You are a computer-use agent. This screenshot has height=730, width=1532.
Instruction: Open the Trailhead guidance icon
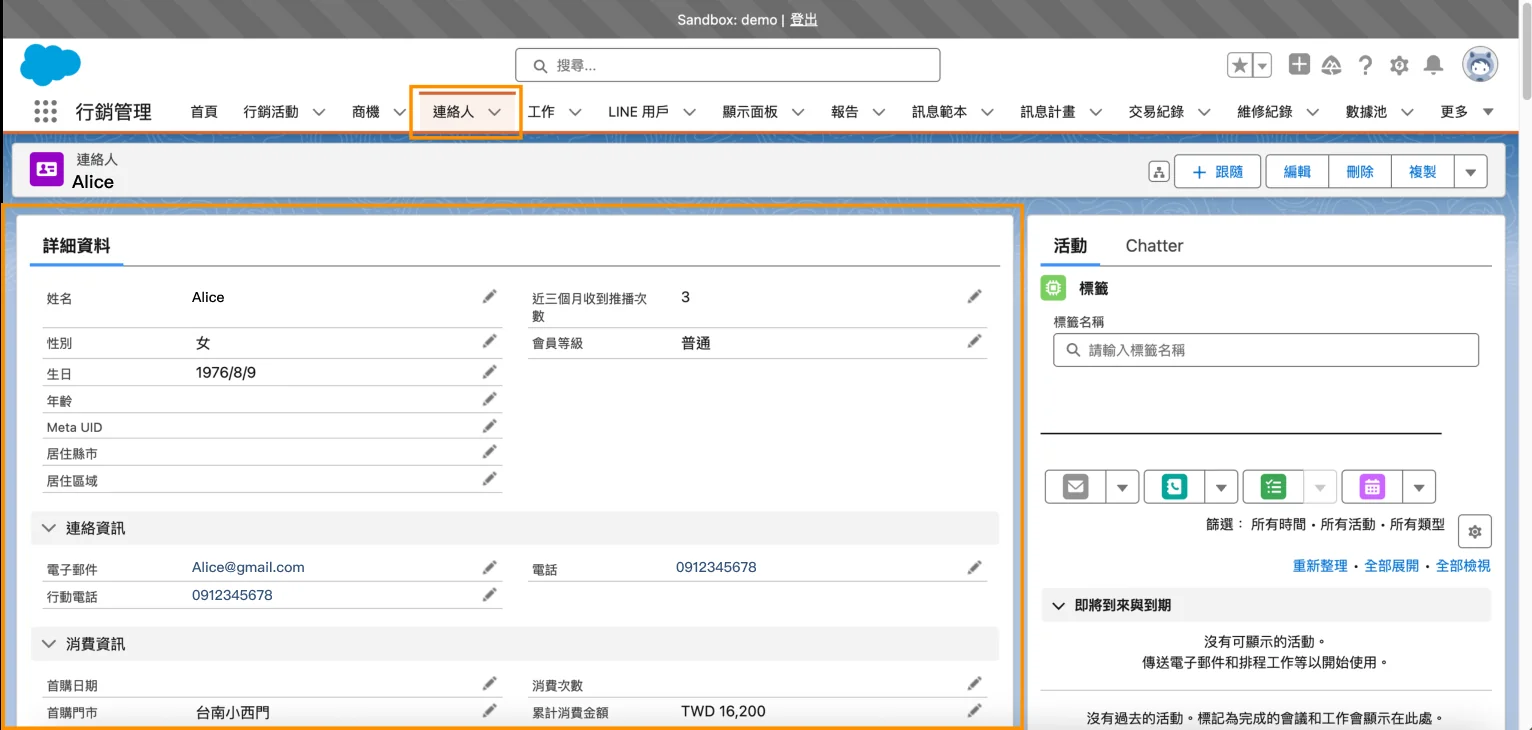click(x=1331, y=65)
